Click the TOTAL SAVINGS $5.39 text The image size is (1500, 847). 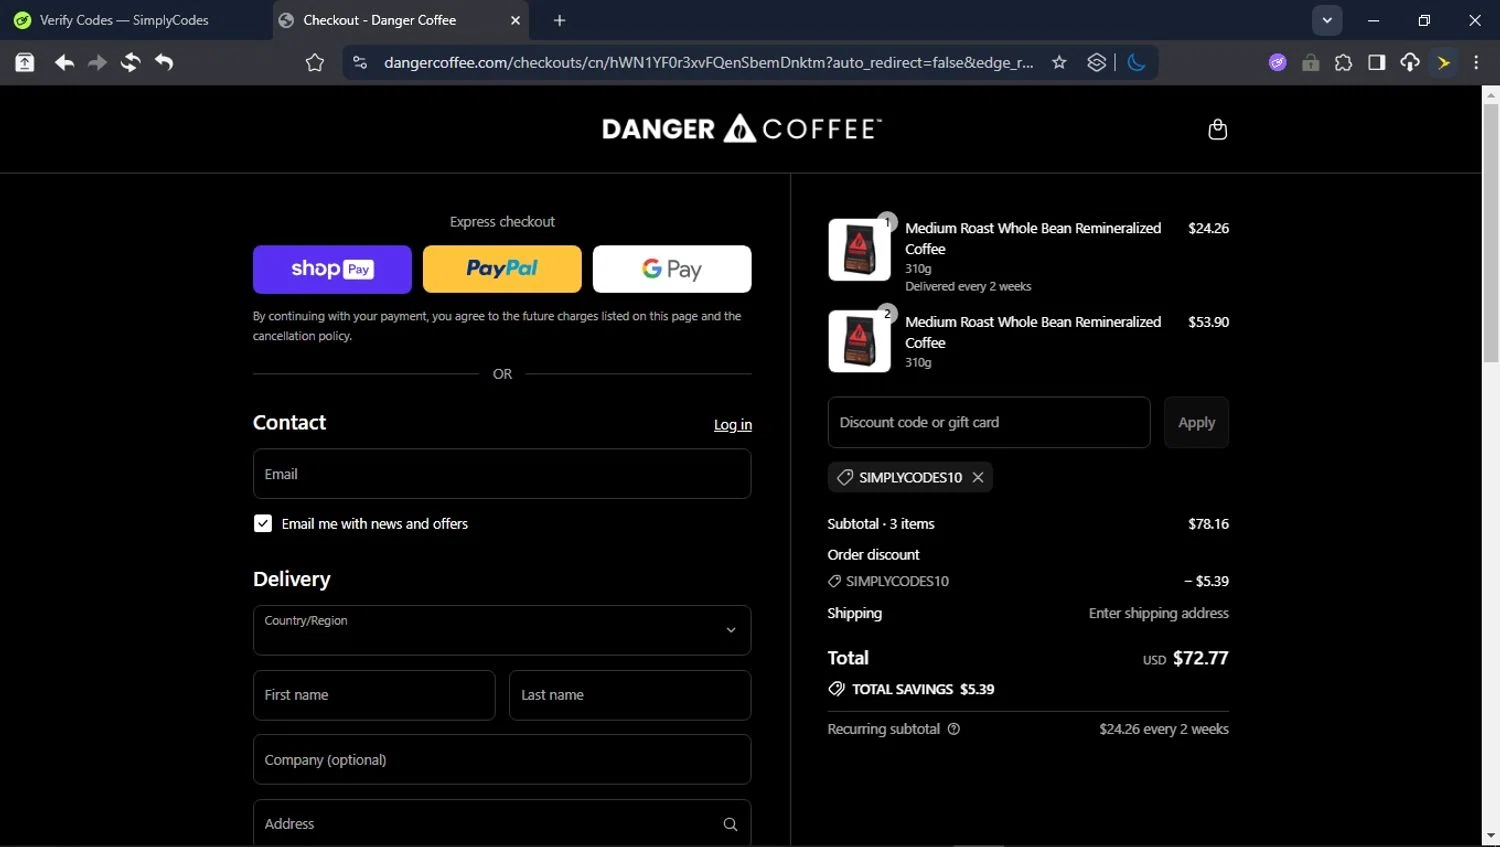[923, 689]
